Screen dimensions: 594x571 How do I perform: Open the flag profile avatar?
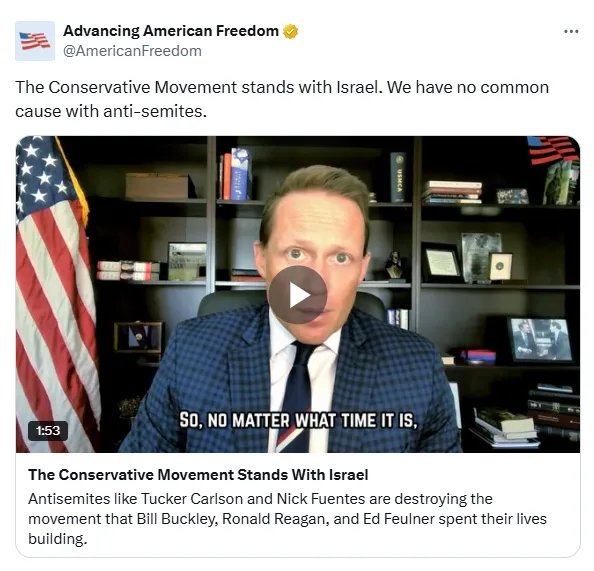point(35,41)
